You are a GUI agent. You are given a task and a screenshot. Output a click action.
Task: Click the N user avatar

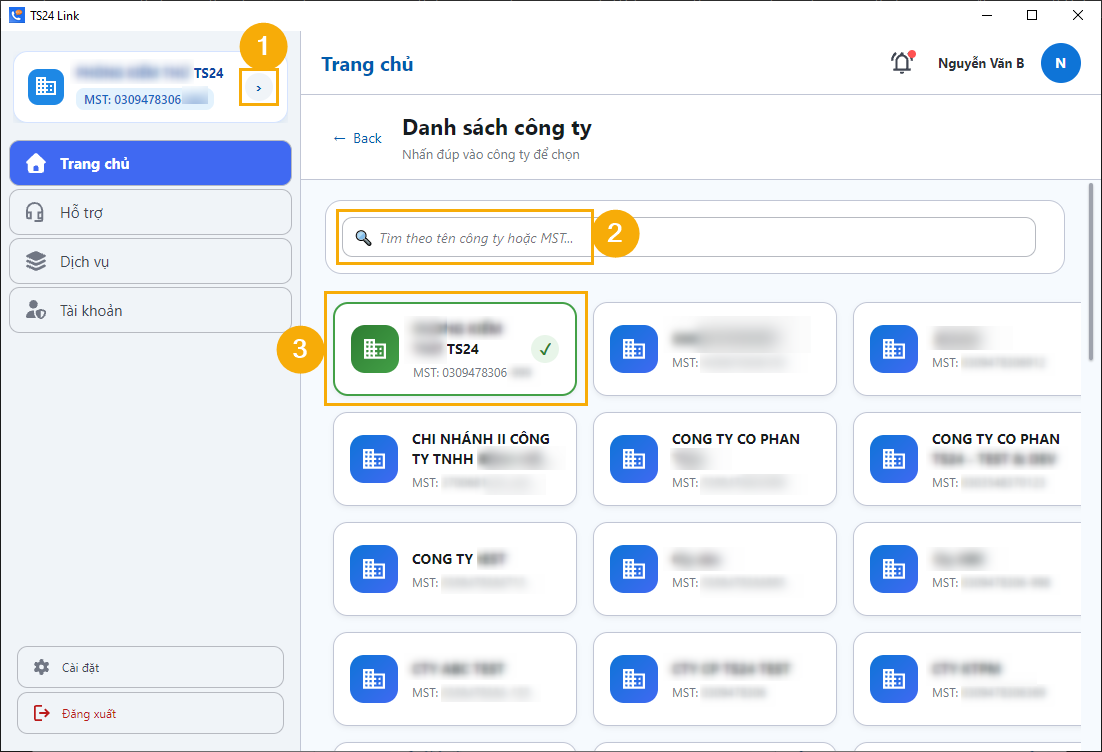1061,63
